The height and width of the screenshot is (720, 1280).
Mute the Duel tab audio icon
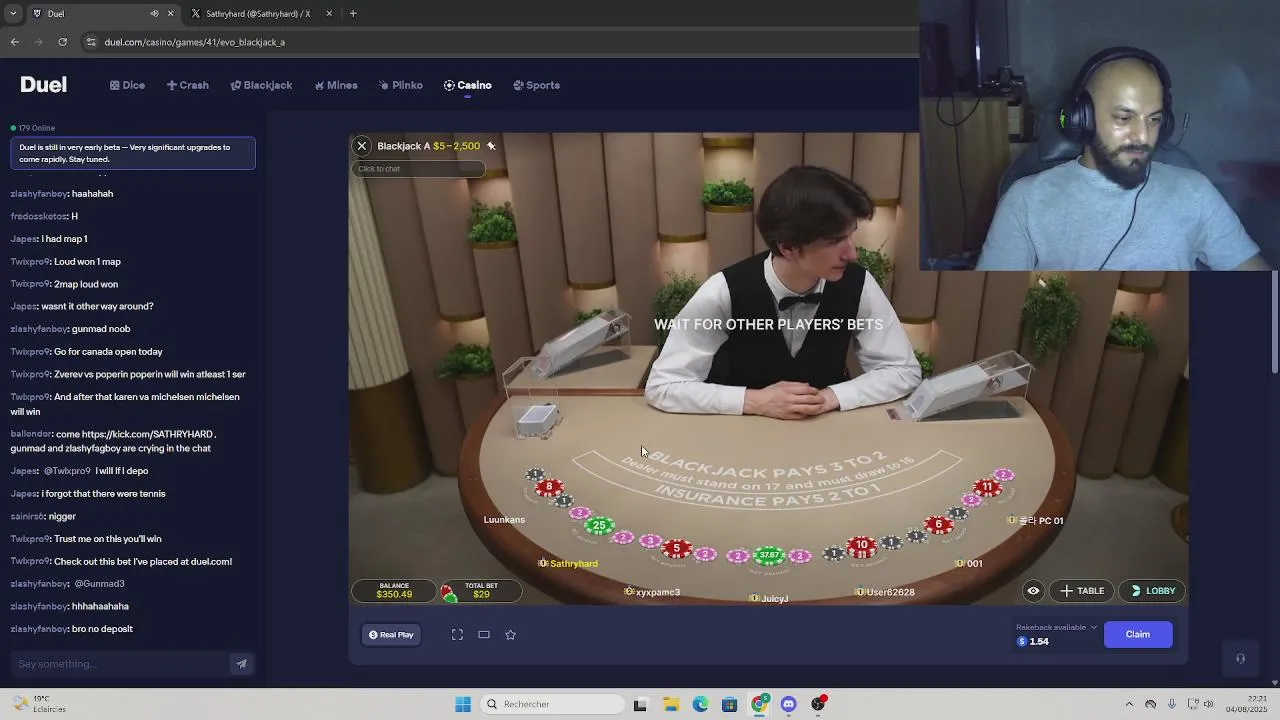click(154, 14)
